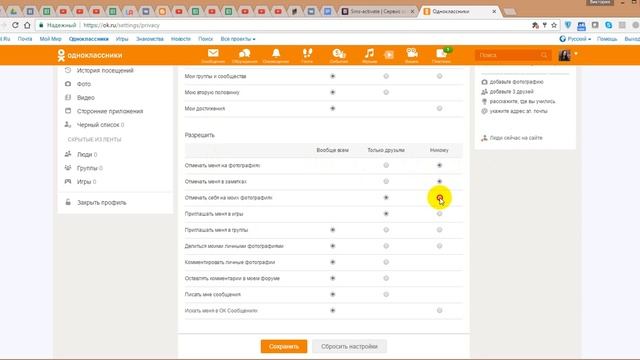Open Фото in the settings sidebar
Screen dimensions: 640x360
84,84
